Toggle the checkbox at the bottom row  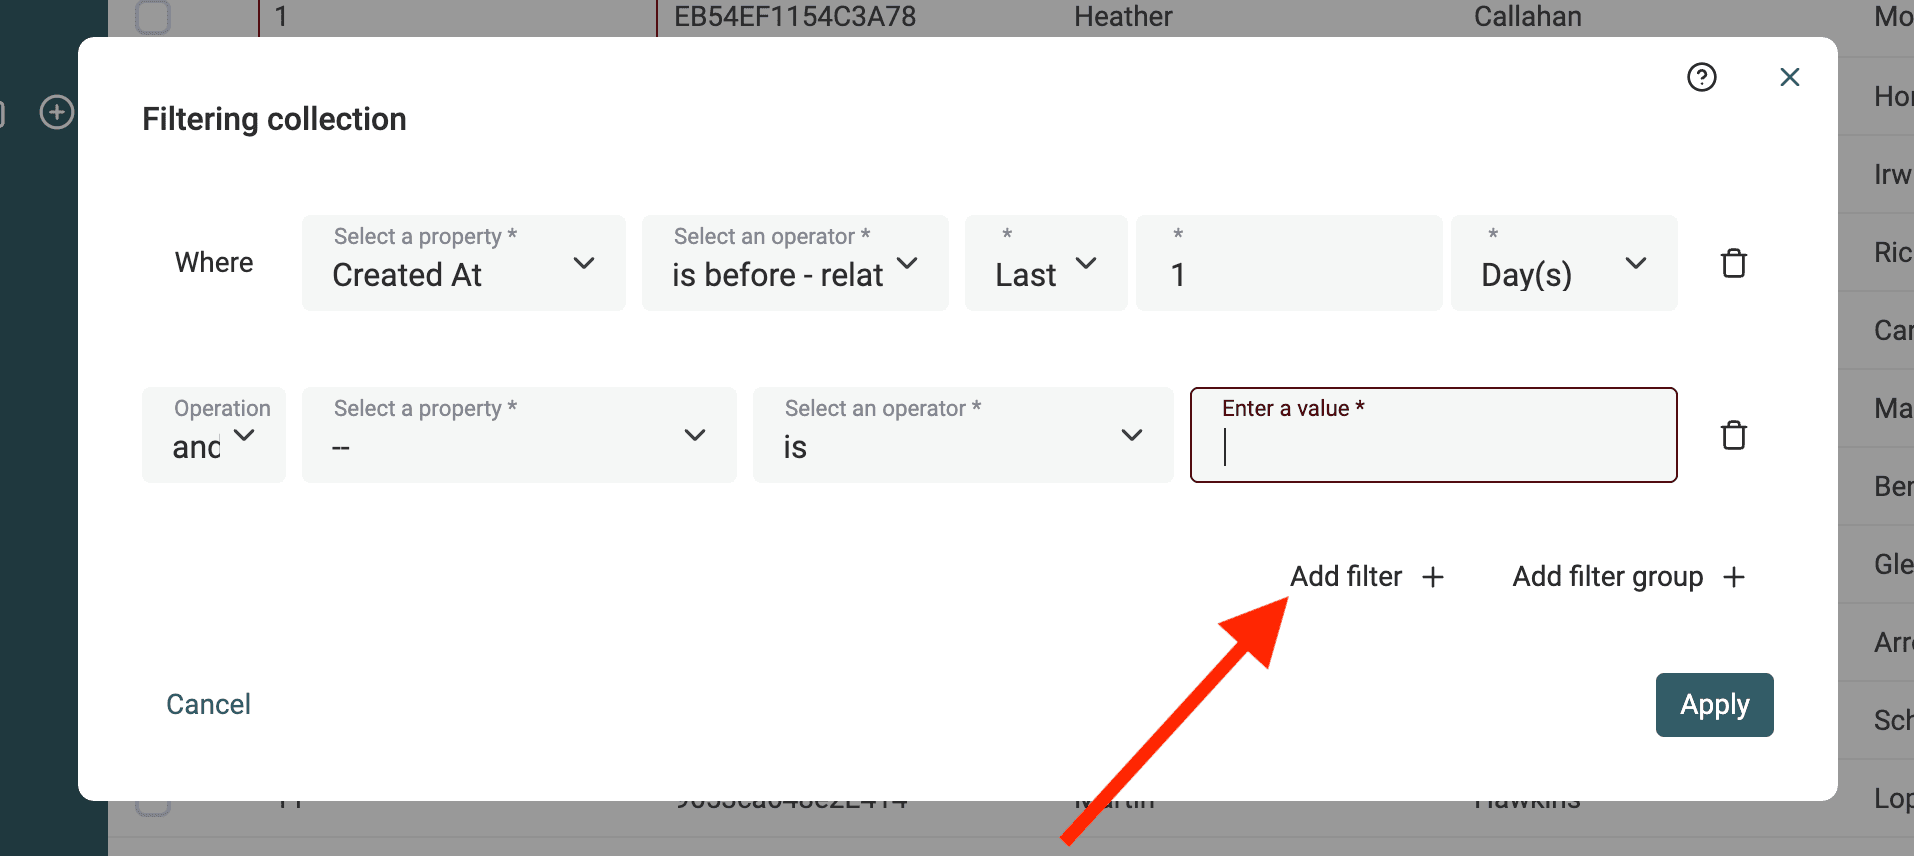pyautogui.click(x=153, y=806)
